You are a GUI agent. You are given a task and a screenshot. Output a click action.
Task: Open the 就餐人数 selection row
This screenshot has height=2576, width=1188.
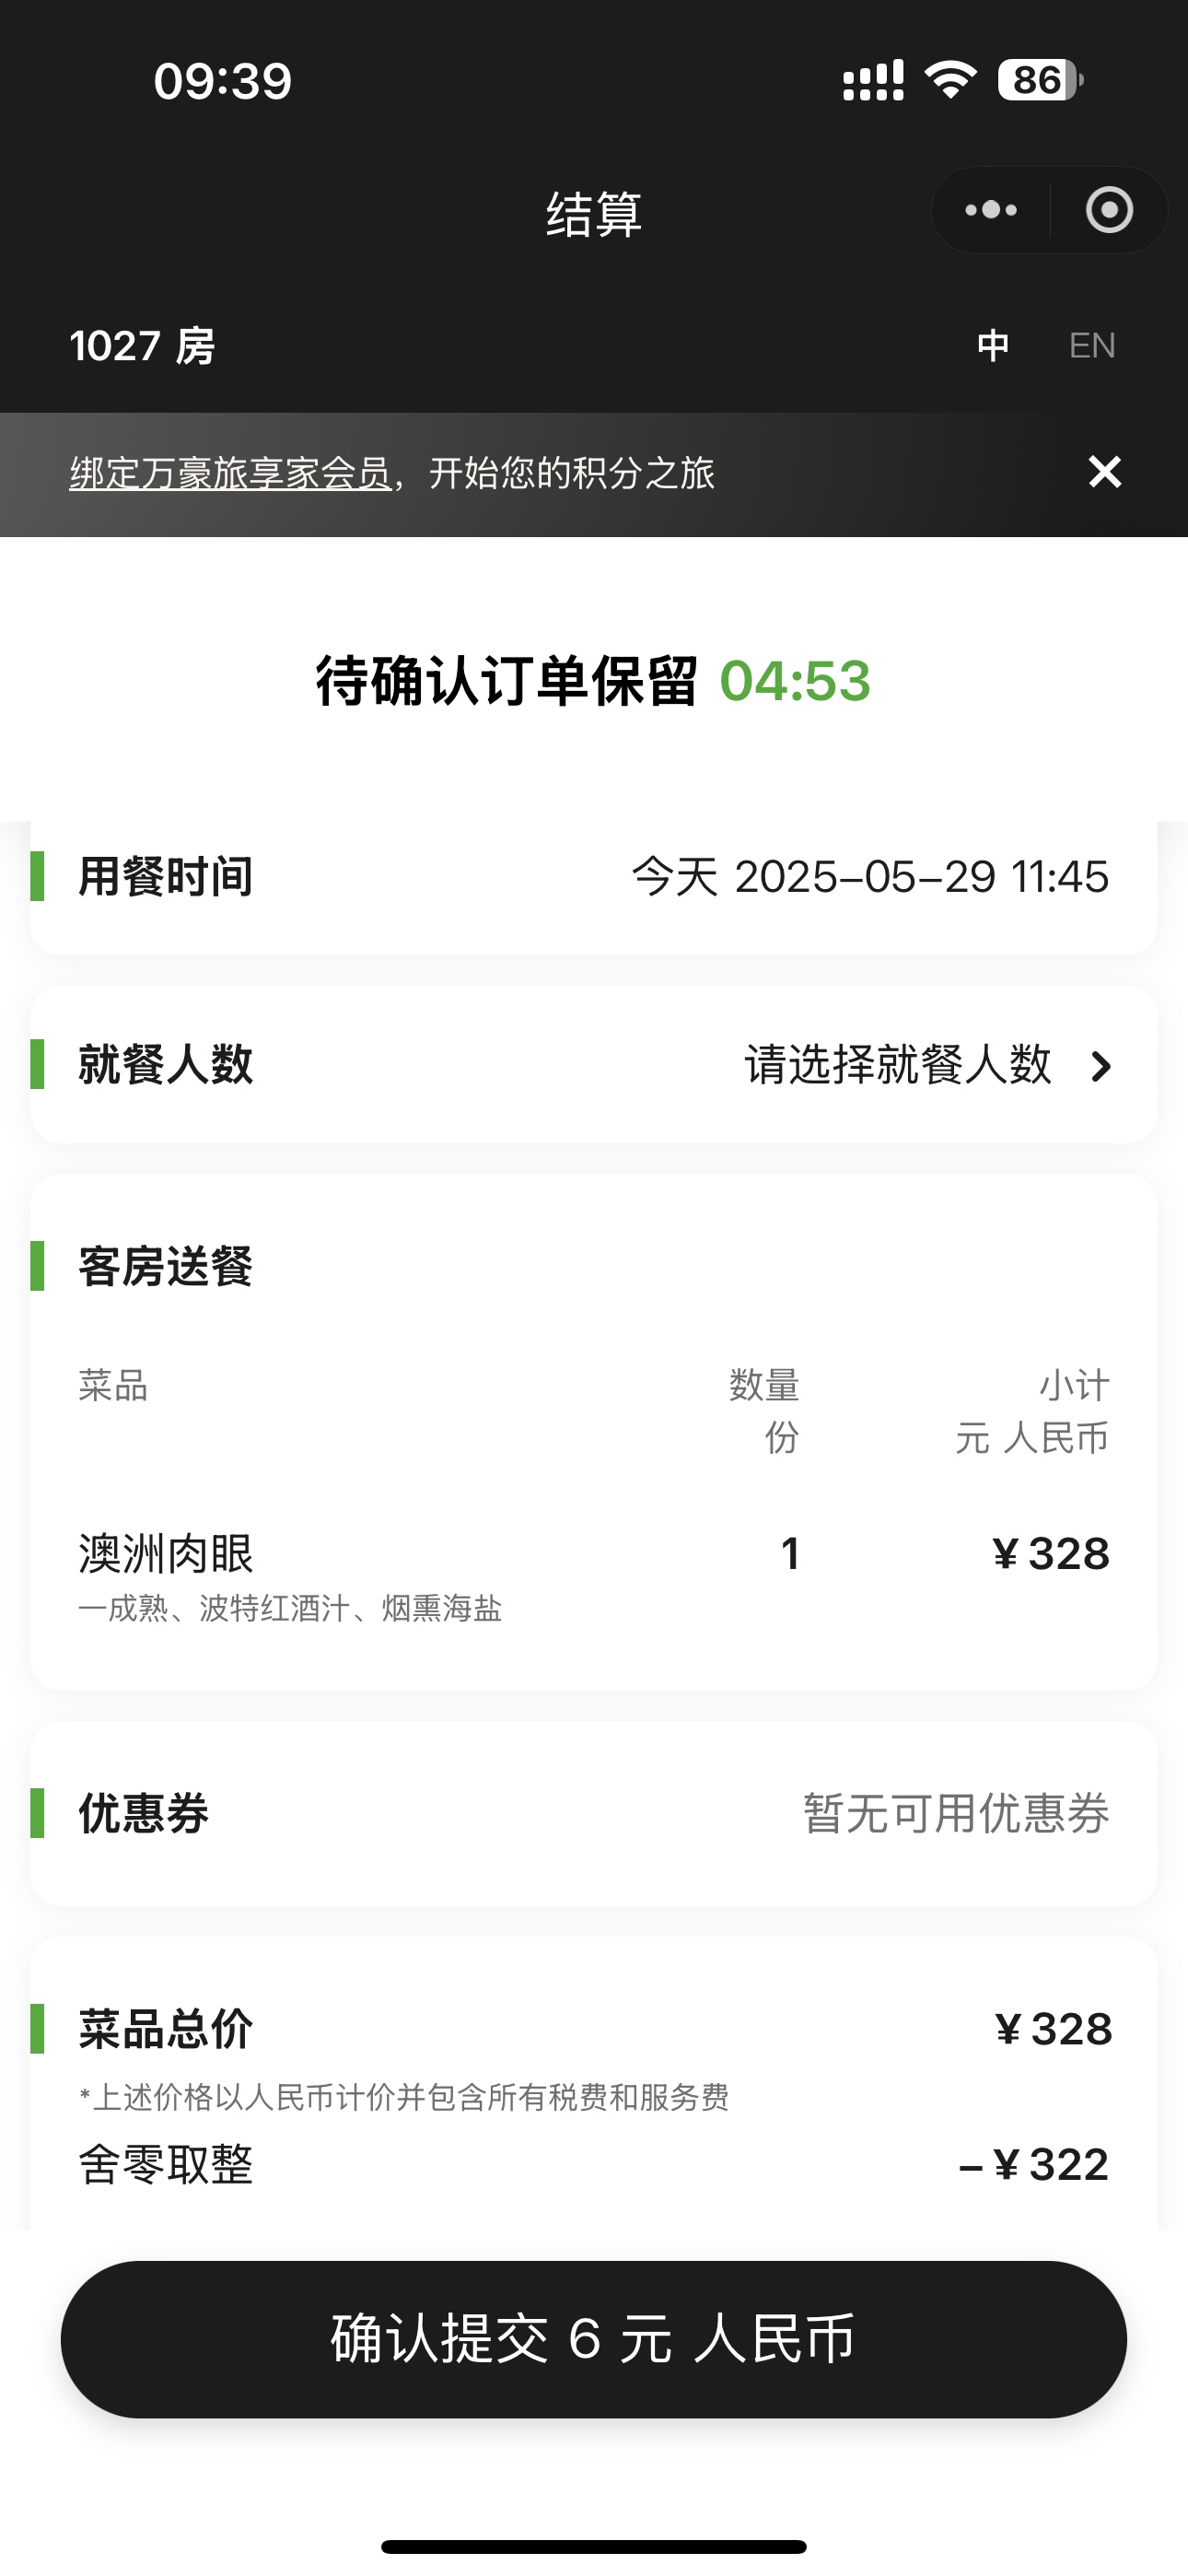[x=594, y=1064]
